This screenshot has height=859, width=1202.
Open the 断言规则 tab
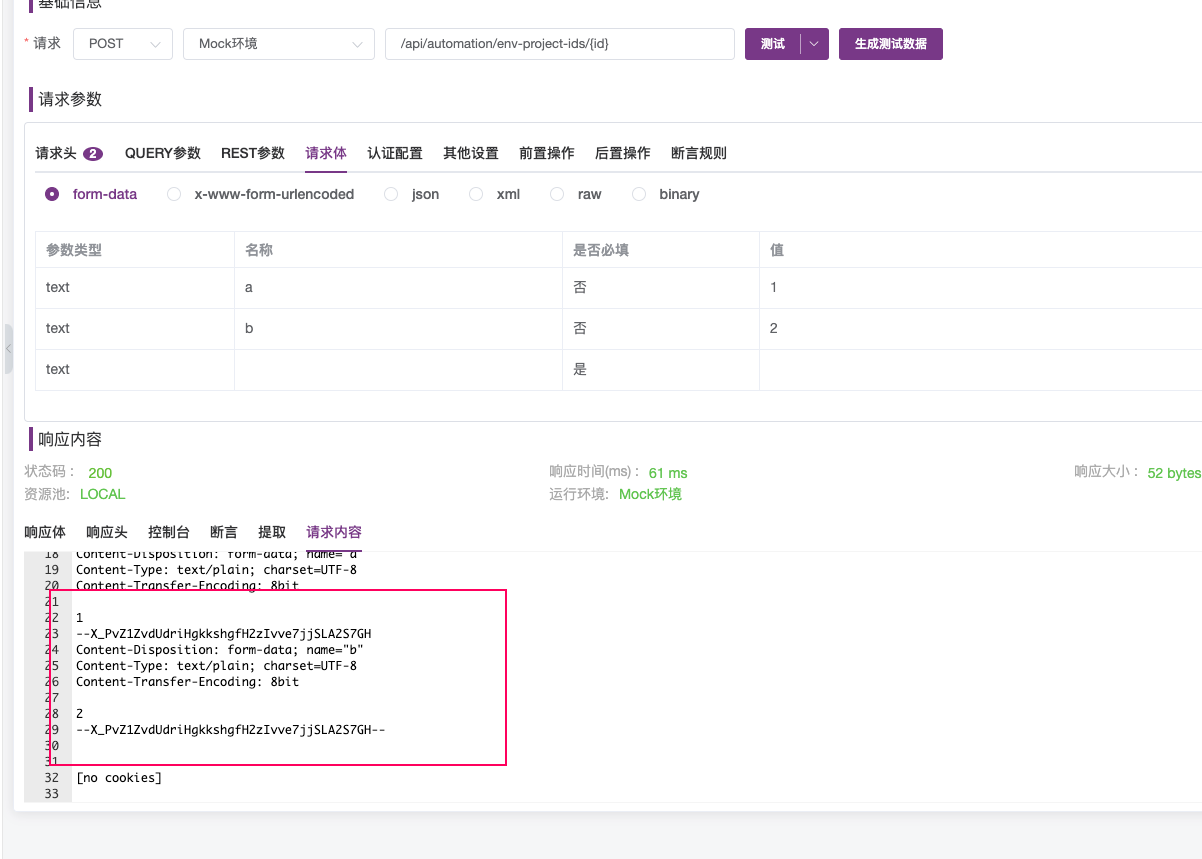(x=698, y=153)
